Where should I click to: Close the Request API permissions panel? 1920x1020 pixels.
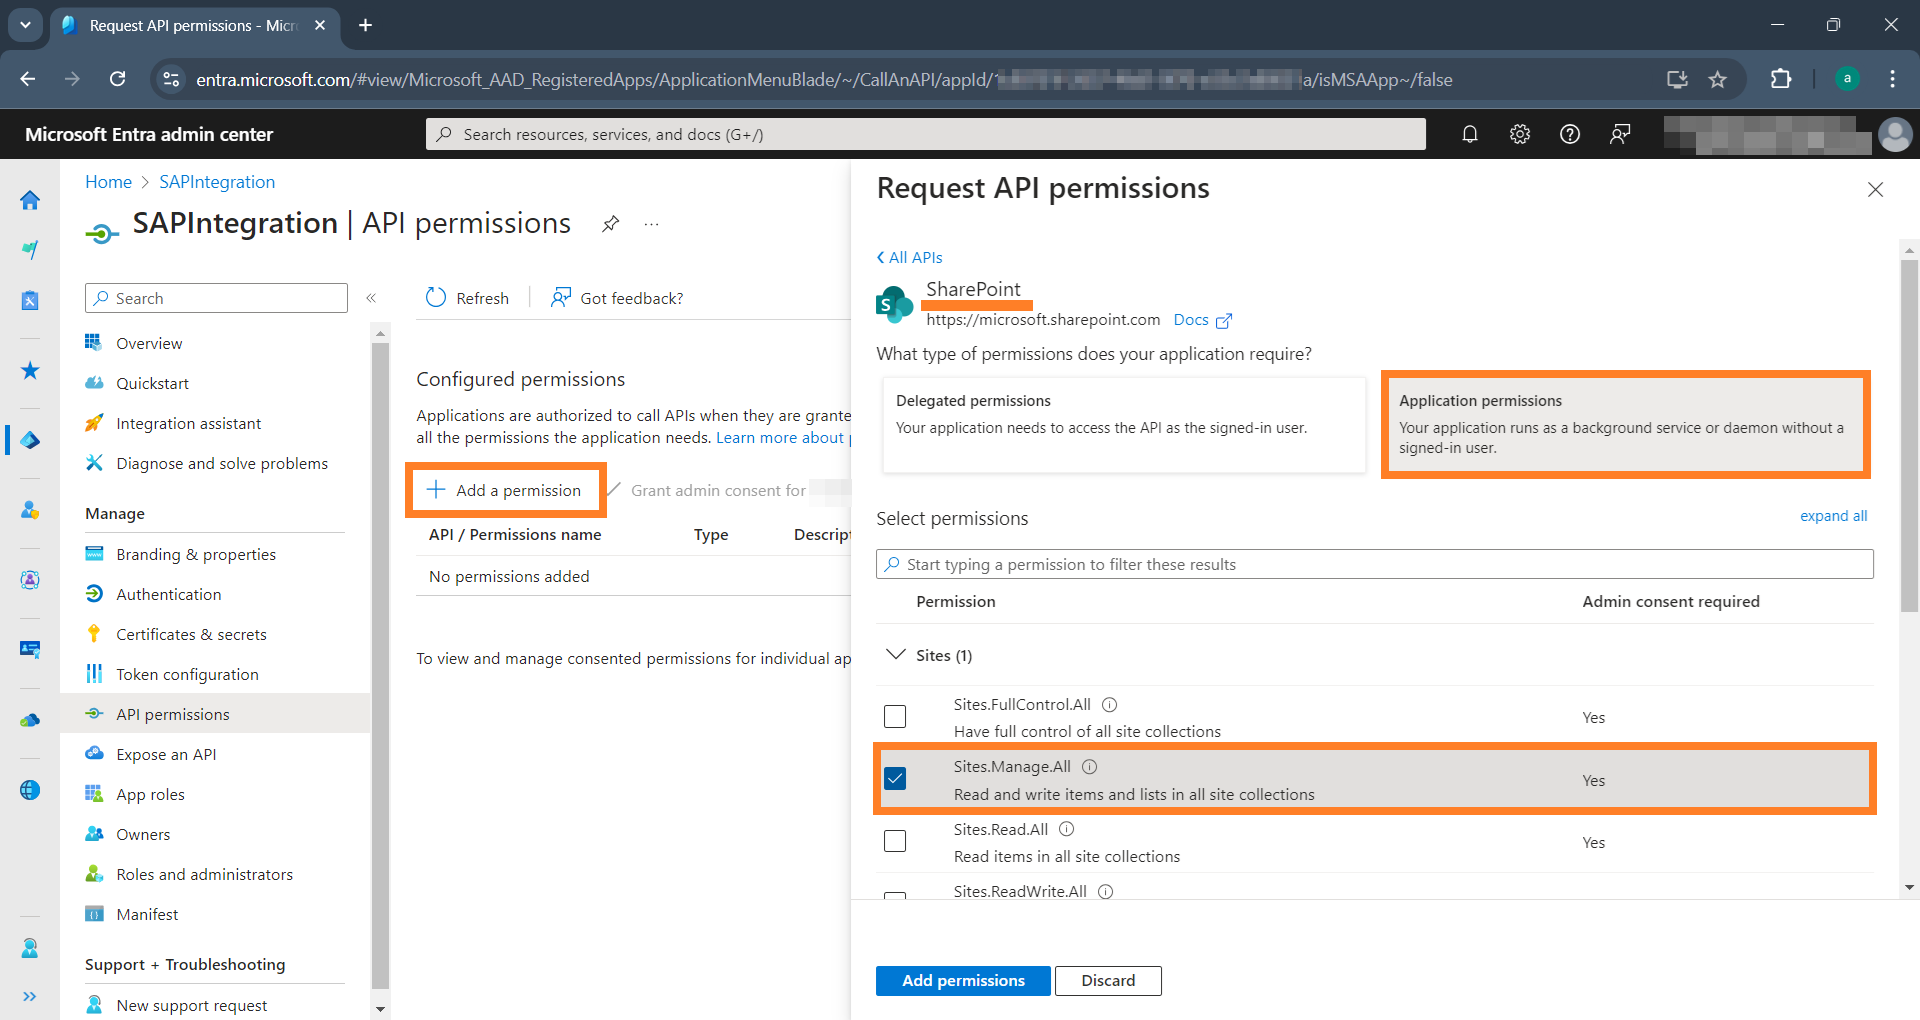click(x=1875, y=189)
